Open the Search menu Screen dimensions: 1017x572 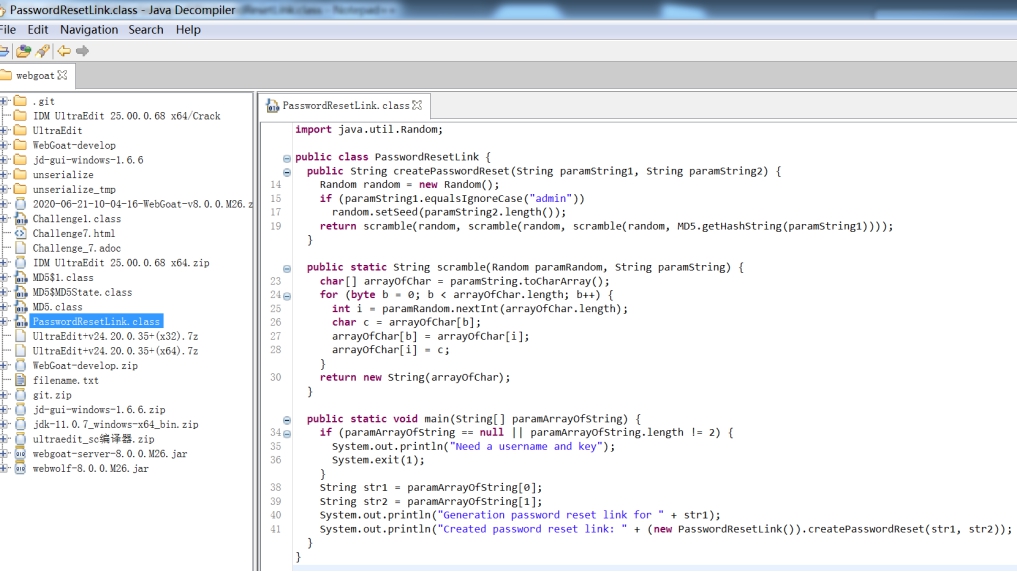coord(146,30)
